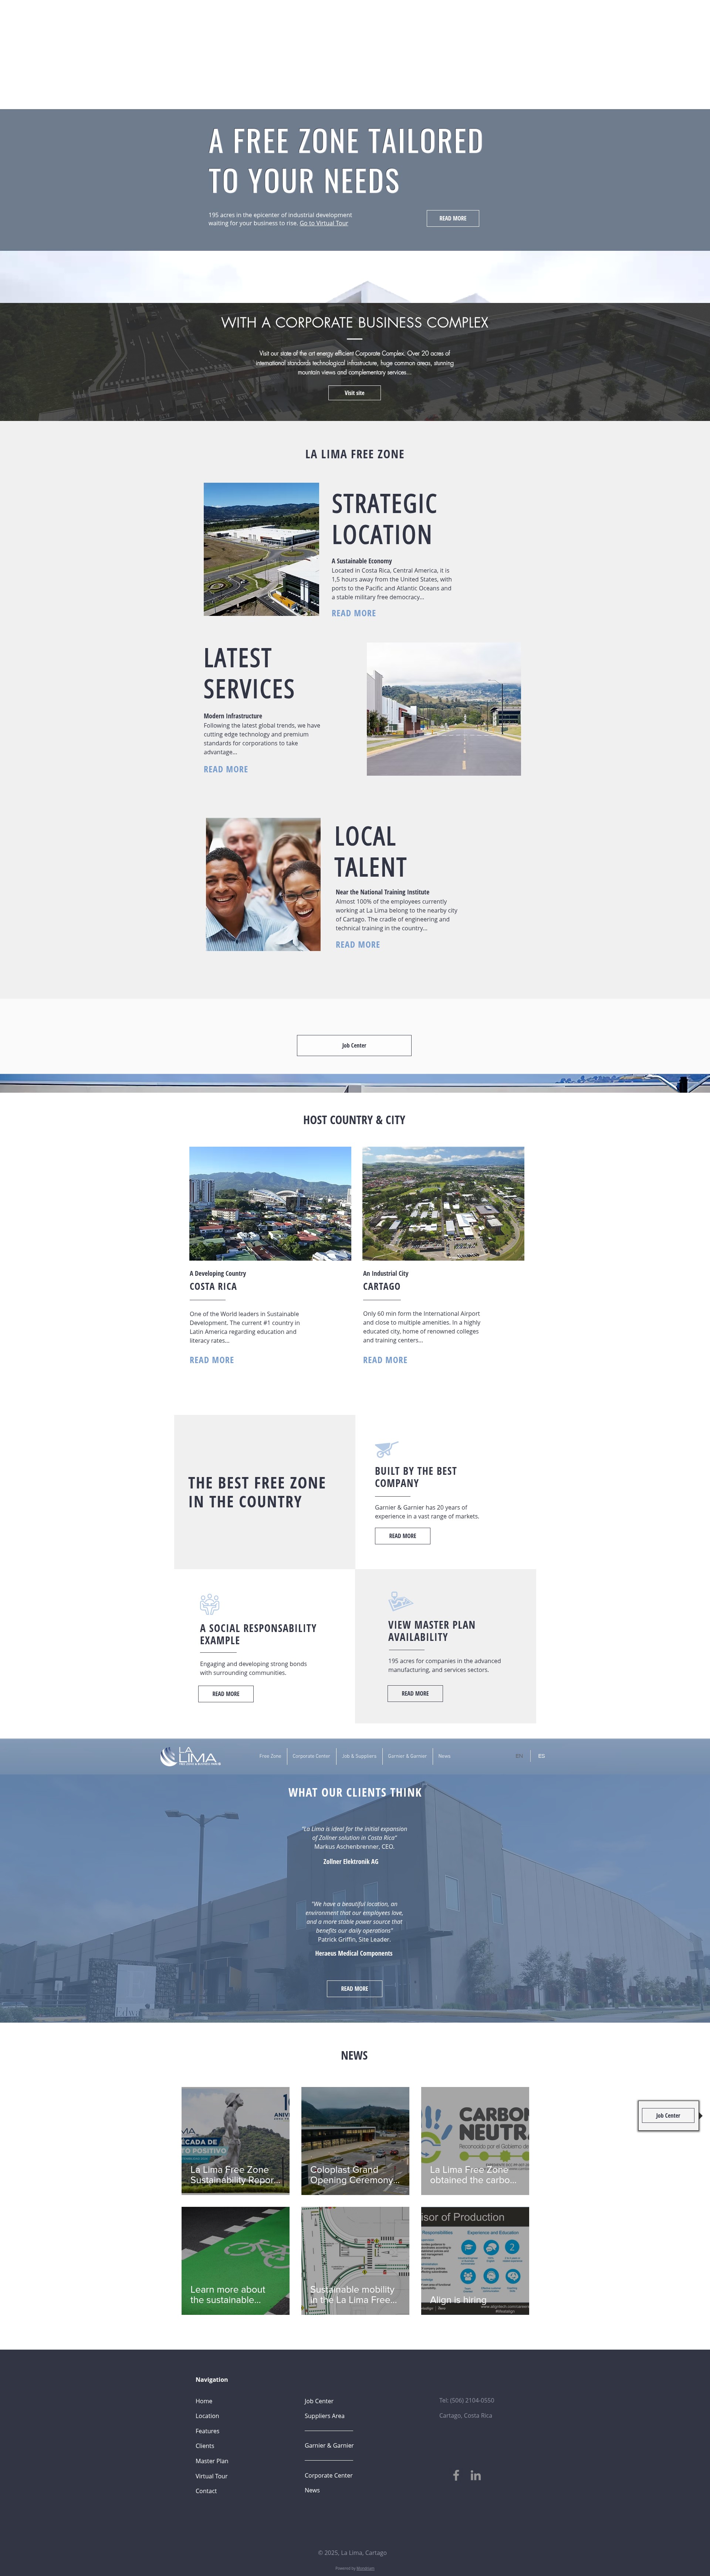710x2576 pixels.
Task: Click Garnier & Garnier in the footer
Action: [x=329, y=2445]
